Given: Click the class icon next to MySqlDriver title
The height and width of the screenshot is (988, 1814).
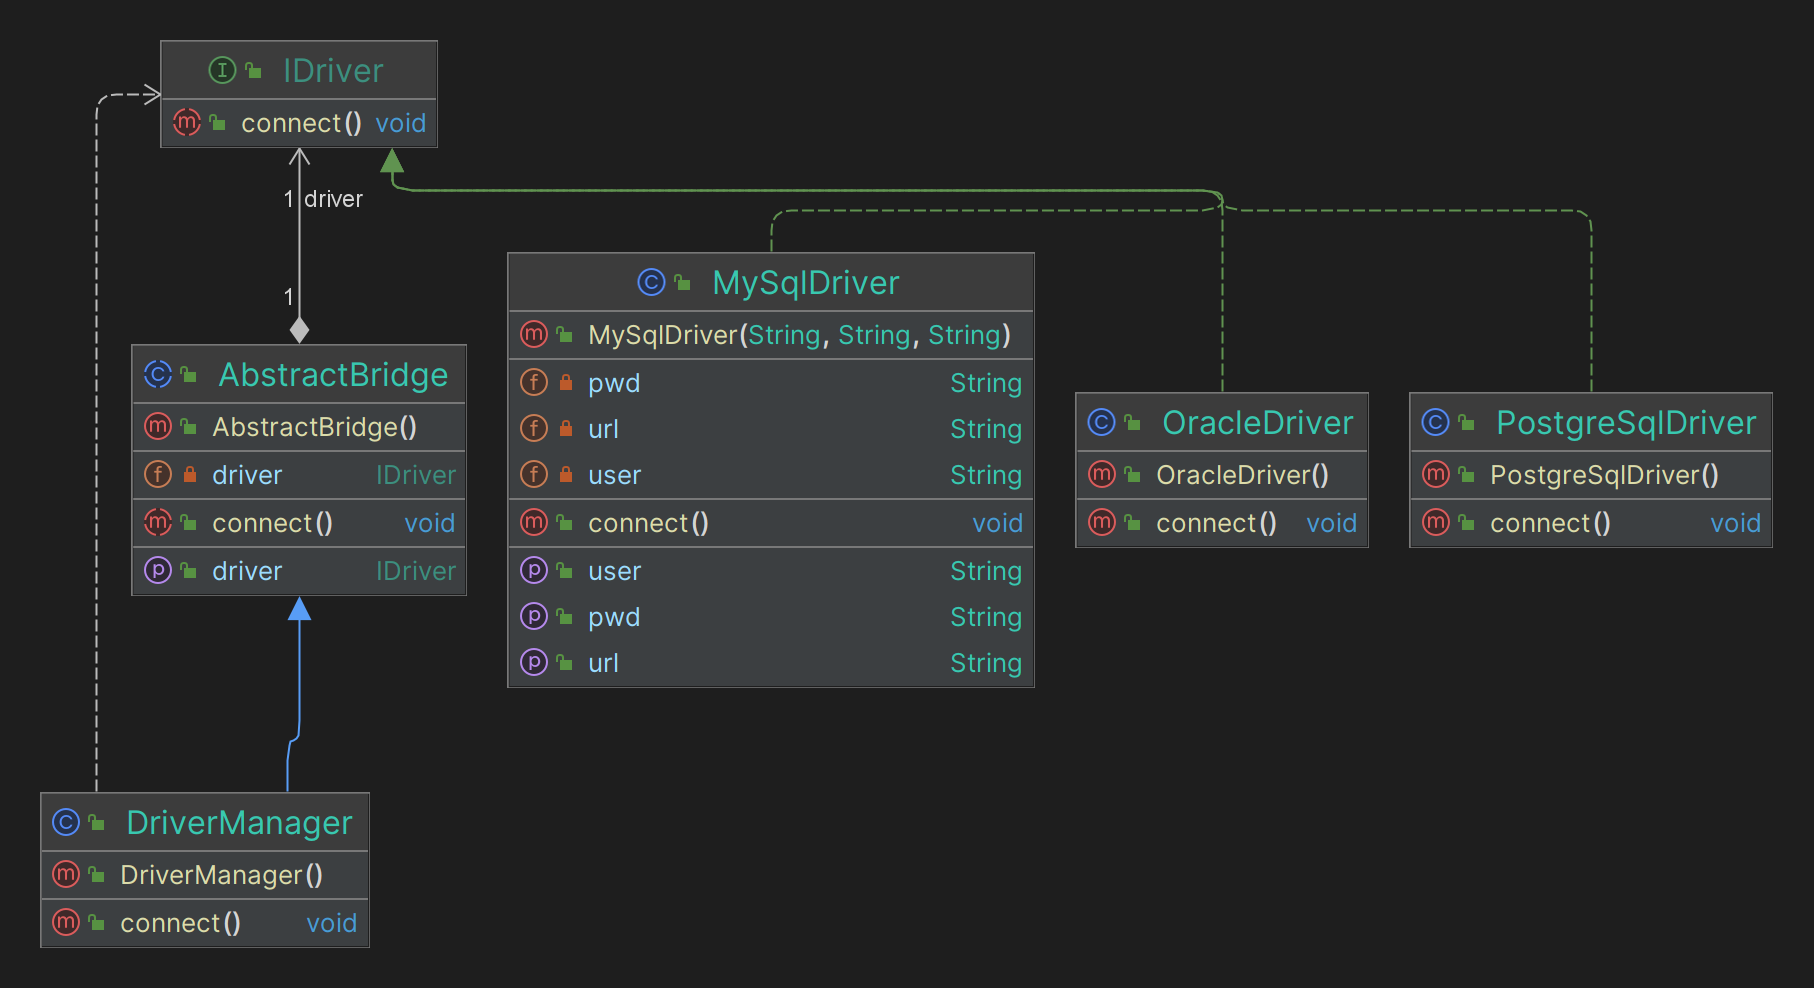Looking at the screenshot, I should [x=651, y=283].
